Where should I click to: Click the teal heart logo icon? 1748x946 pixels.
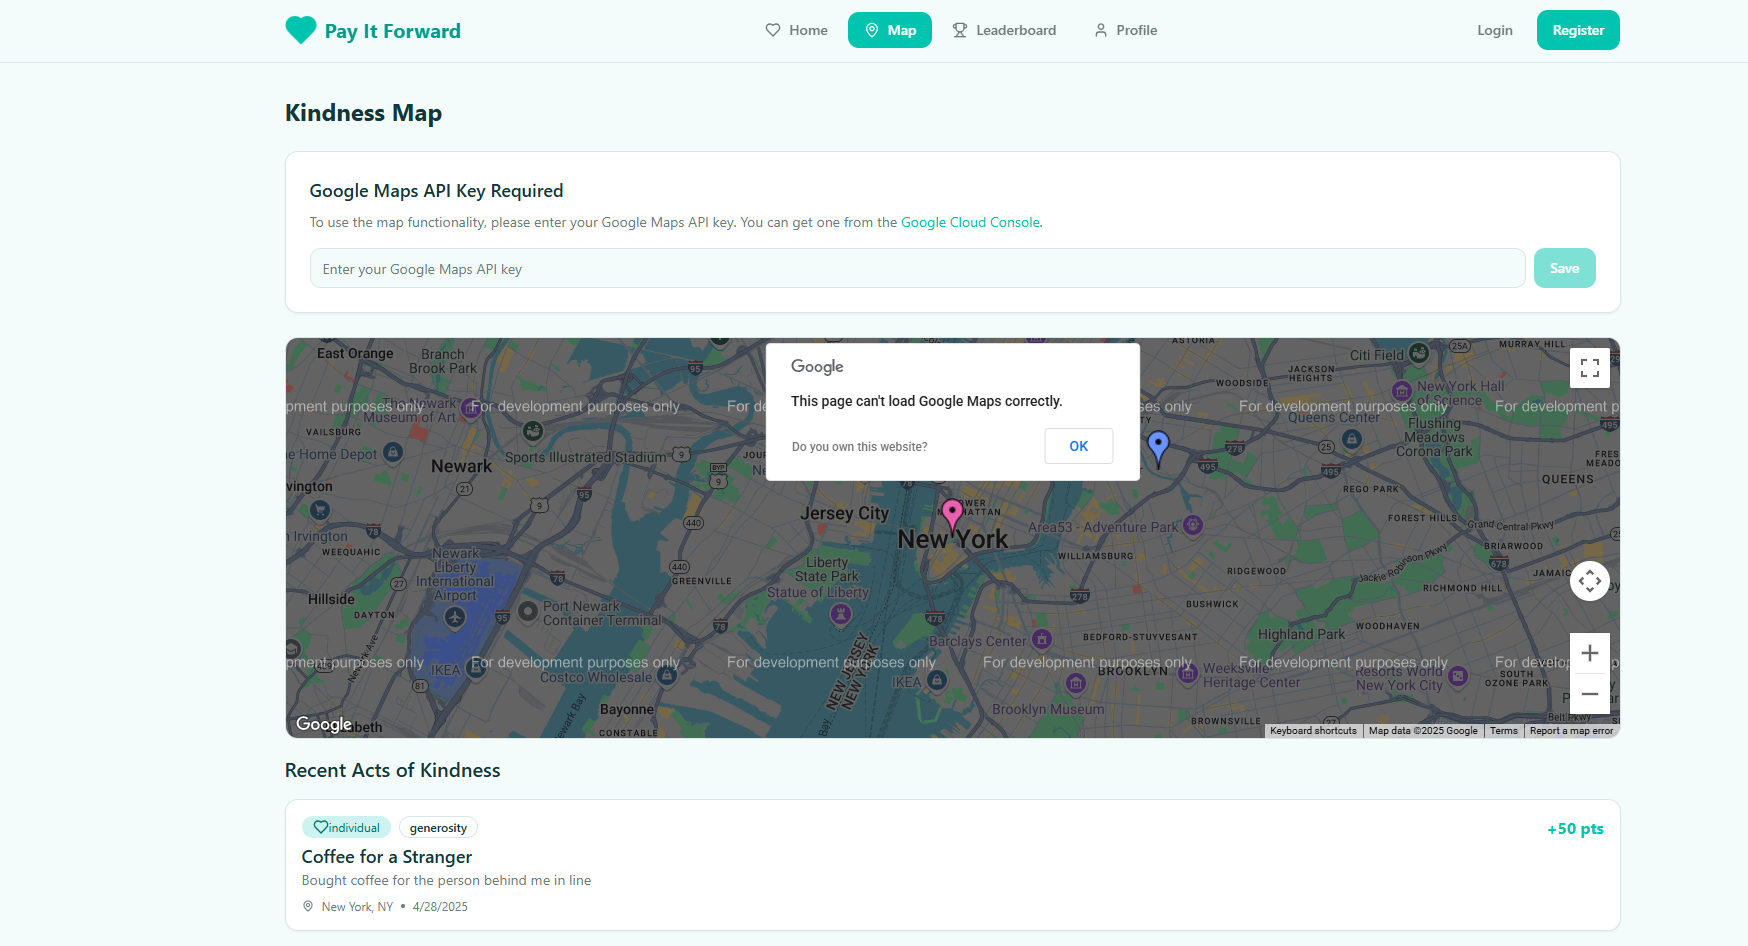click(301, 31)
